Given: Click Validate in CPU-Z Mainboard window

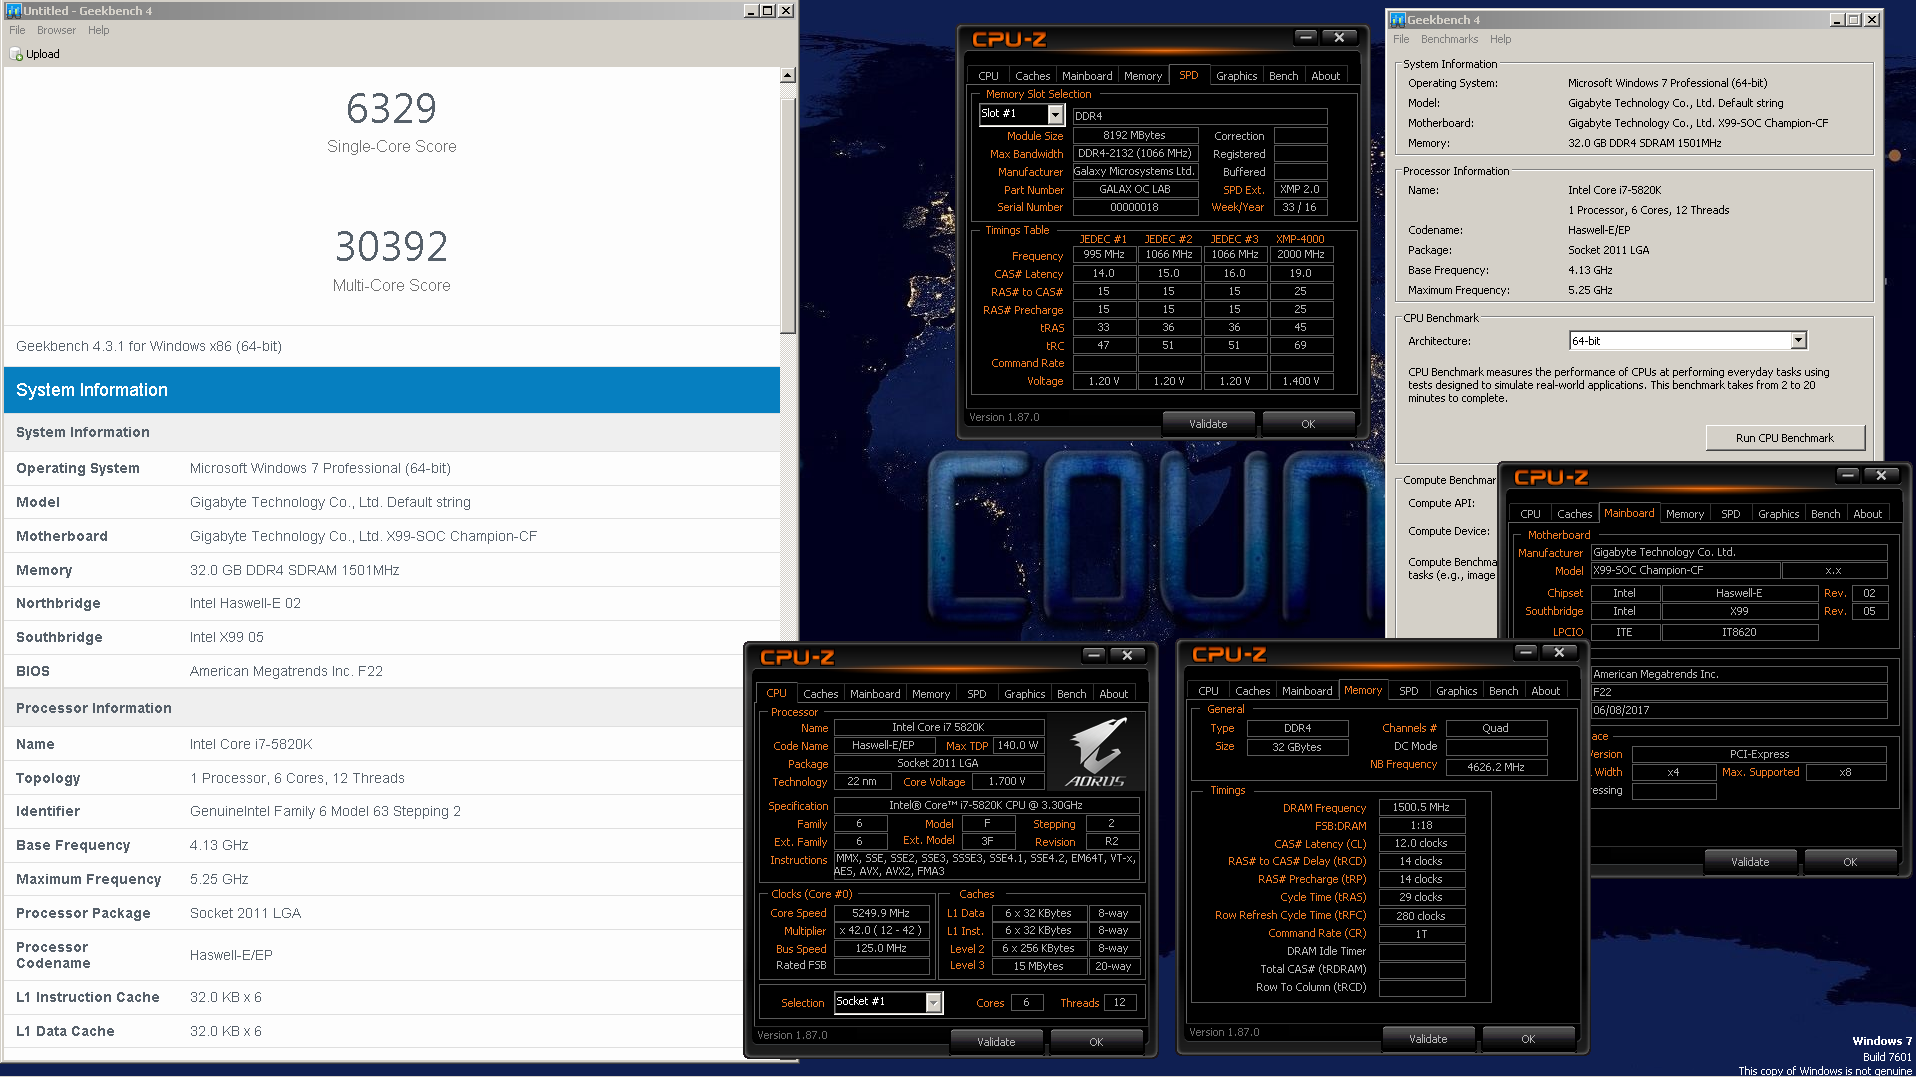Looking at the screenshot, I should pos(1750,862).
